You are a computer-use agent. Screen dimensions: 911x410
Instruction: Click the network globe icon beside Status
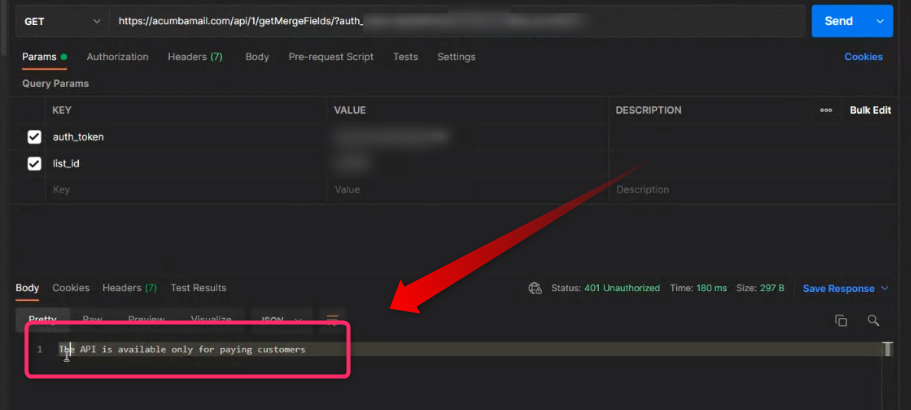coord(535,288)
